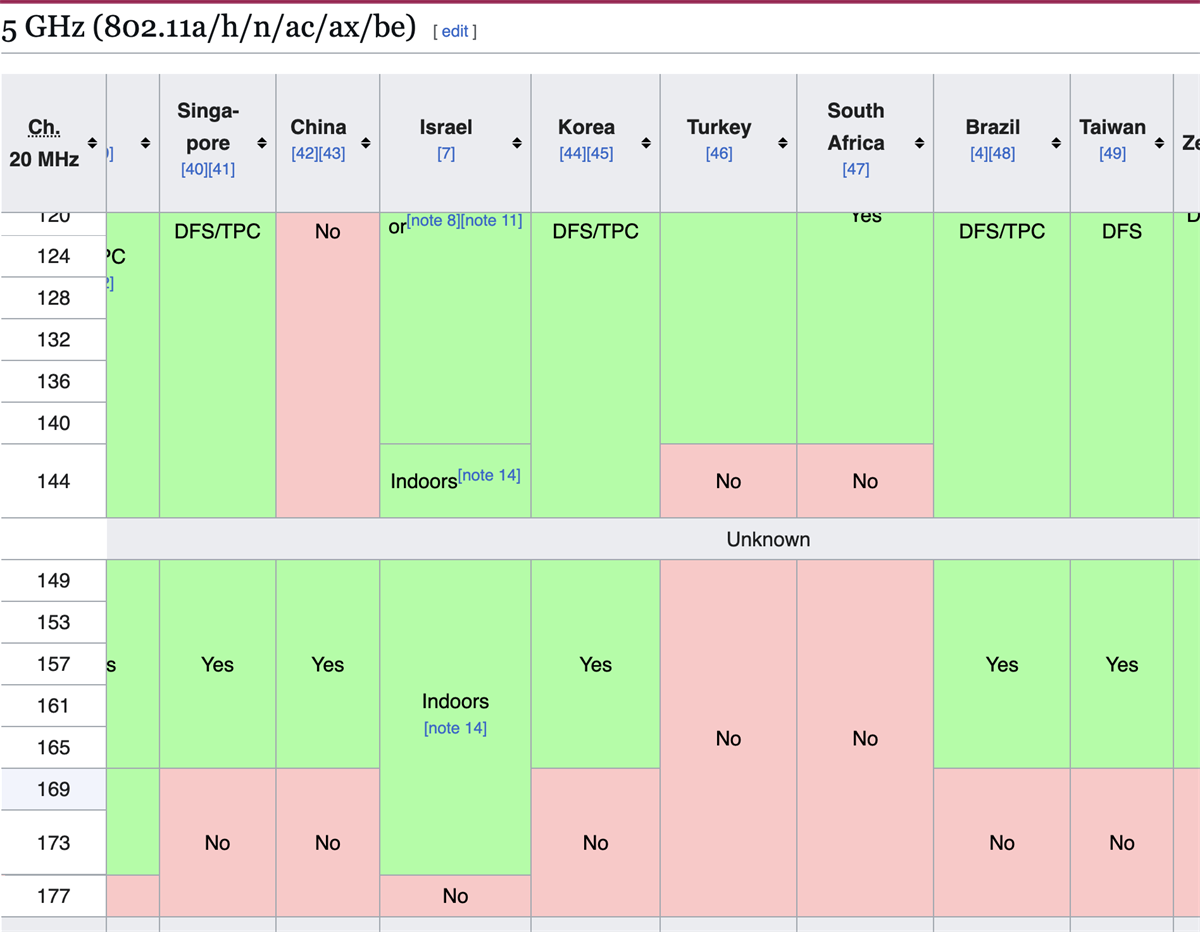
Task: Follow reference [7] under Israel header
Action: point(446,153)
